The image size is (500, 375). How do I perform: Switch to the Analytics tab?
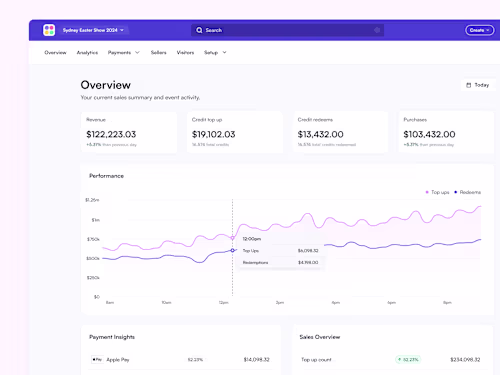point(87,52)
